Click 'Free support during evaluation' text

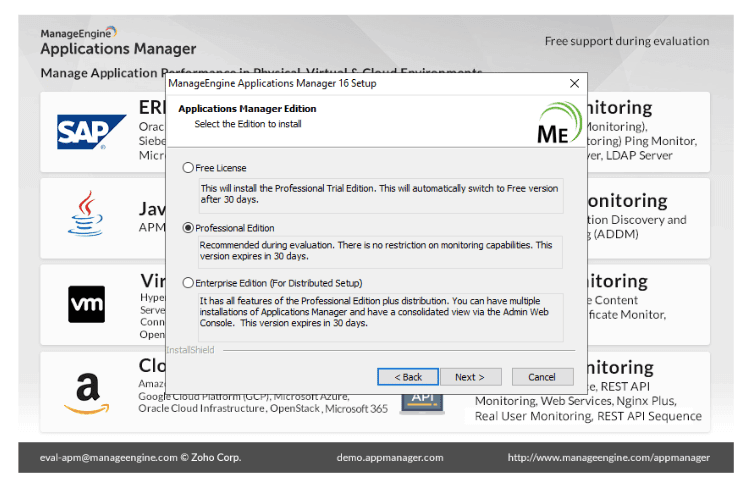pos(627,41)
